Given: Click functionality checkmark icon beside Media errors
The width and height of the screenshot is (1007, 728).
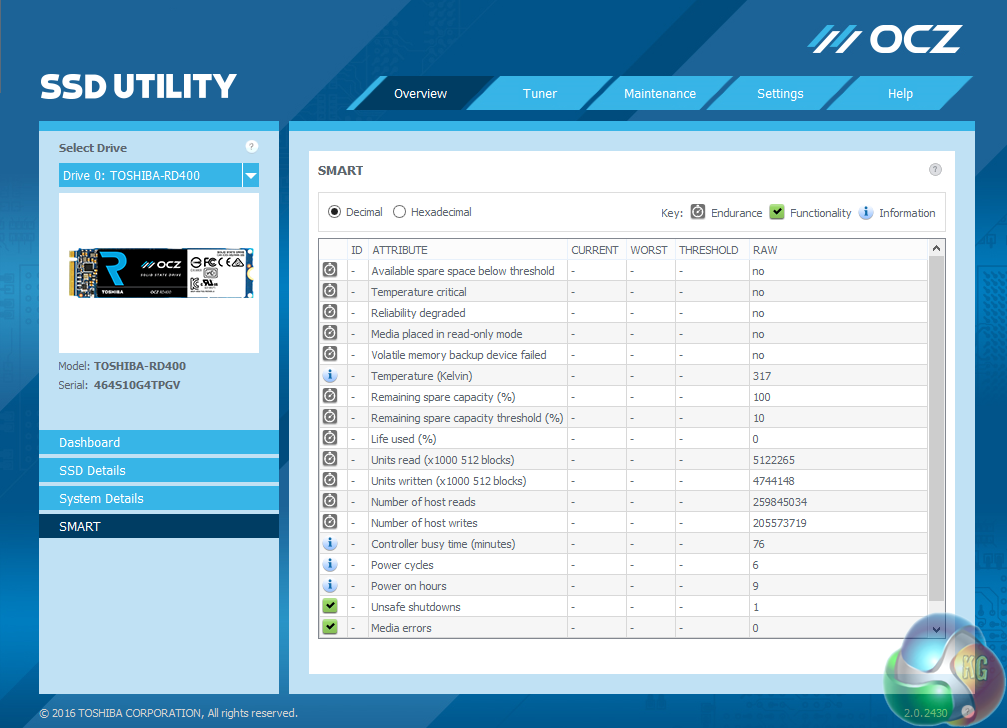Looking at the screenshot, I should pyautogui.click(x=330, y=627).
